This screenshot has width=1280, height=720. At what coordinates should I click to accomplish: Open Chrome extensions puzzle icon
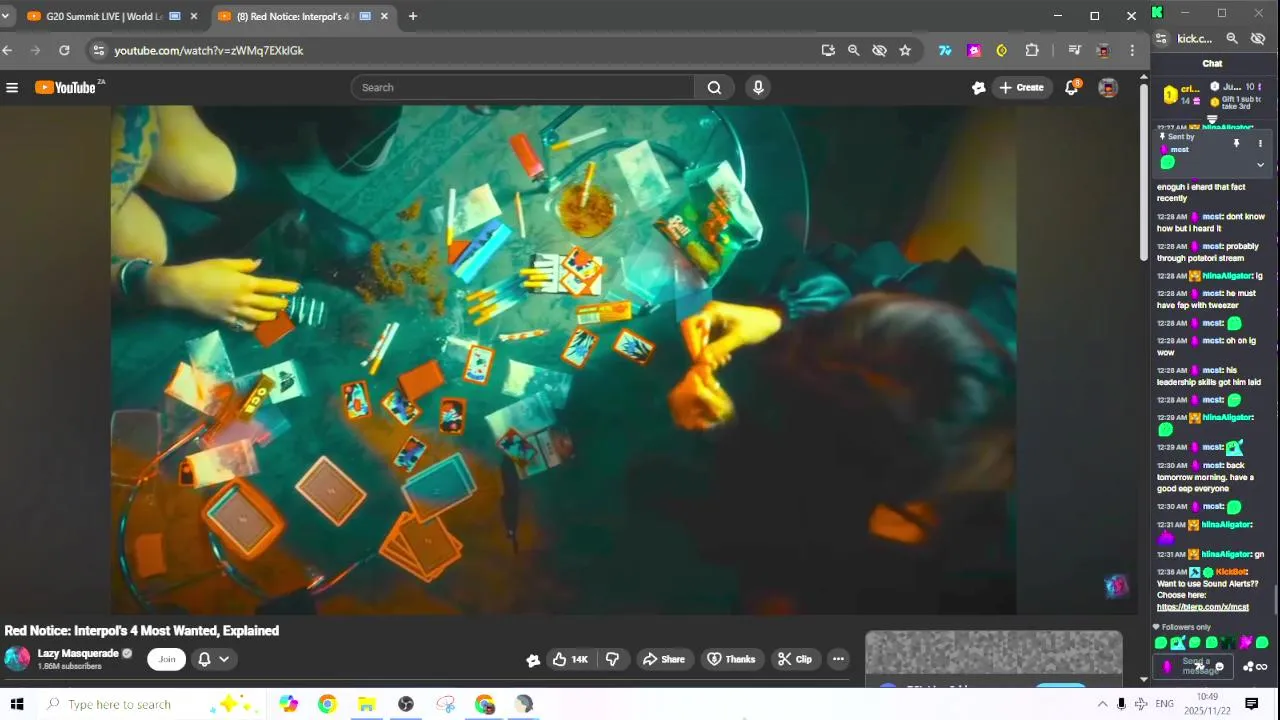(x=1032, y=50)
